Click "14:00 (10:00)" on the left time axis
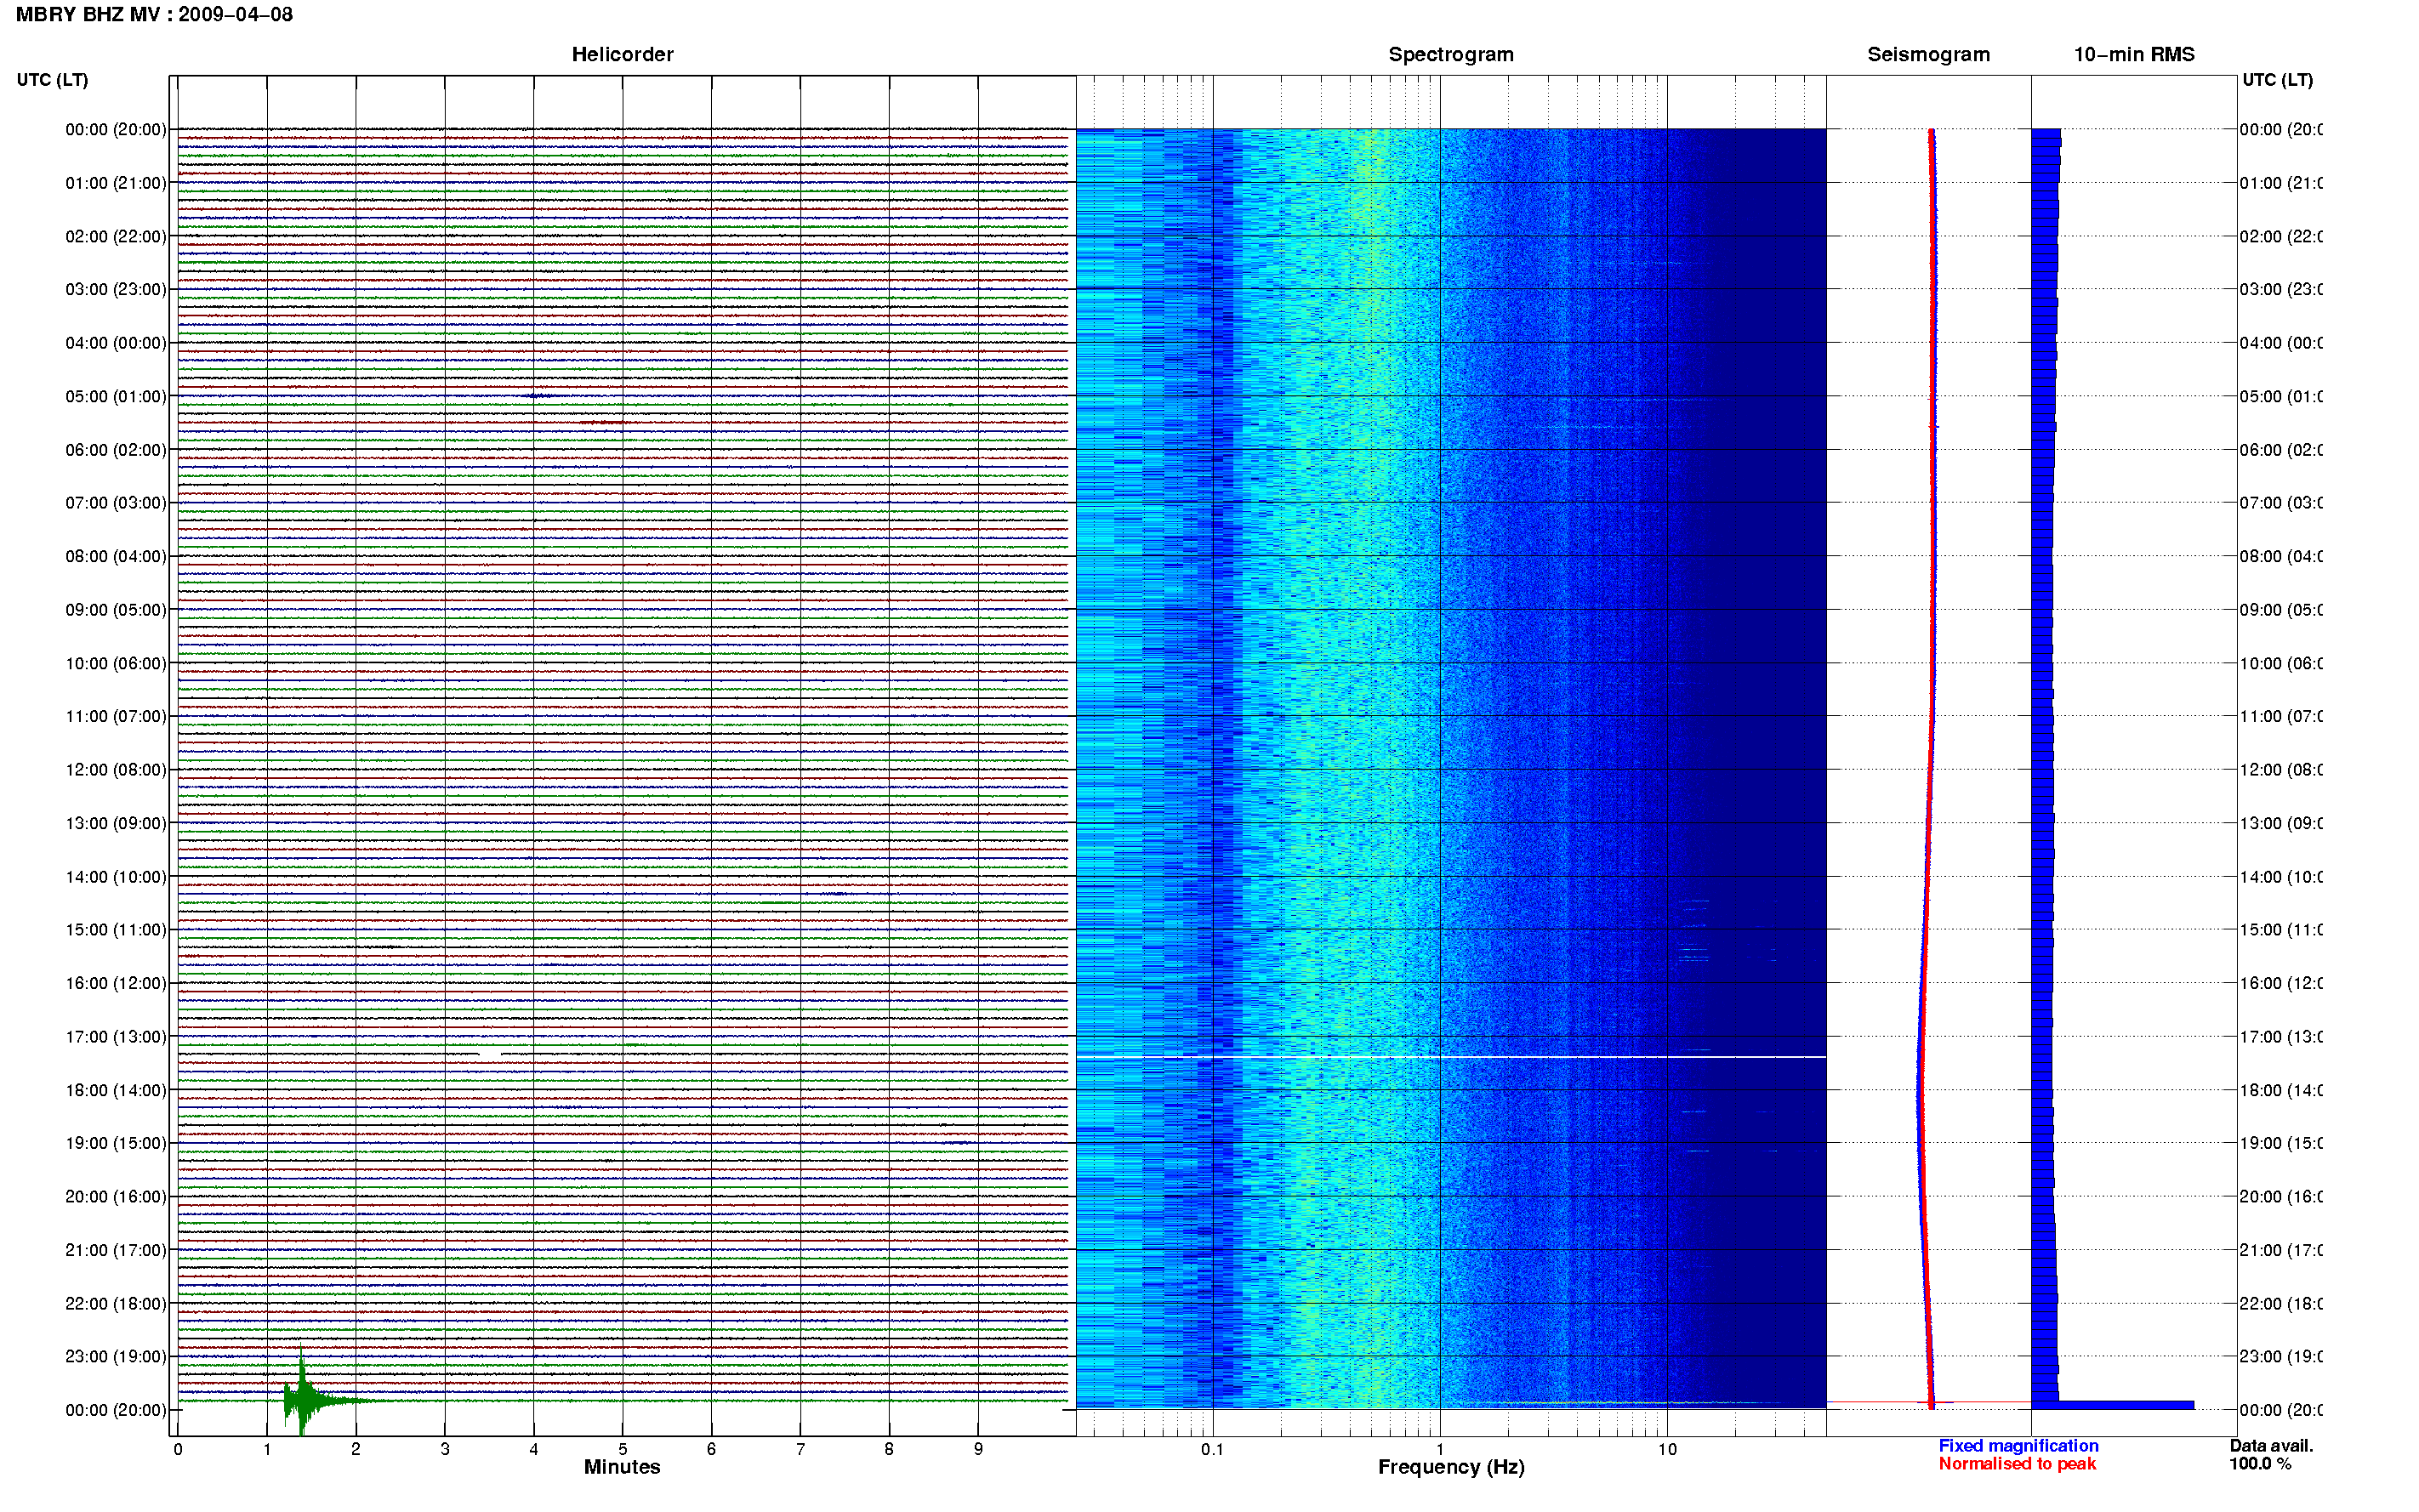The image size is (2419, 1512). (x=116, y=877)
